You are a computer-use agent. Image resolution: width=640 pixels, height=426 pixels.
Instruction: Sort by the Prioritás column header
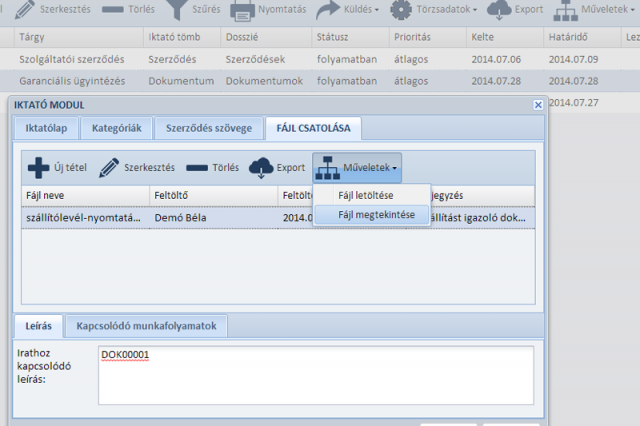tap(428, 37)
